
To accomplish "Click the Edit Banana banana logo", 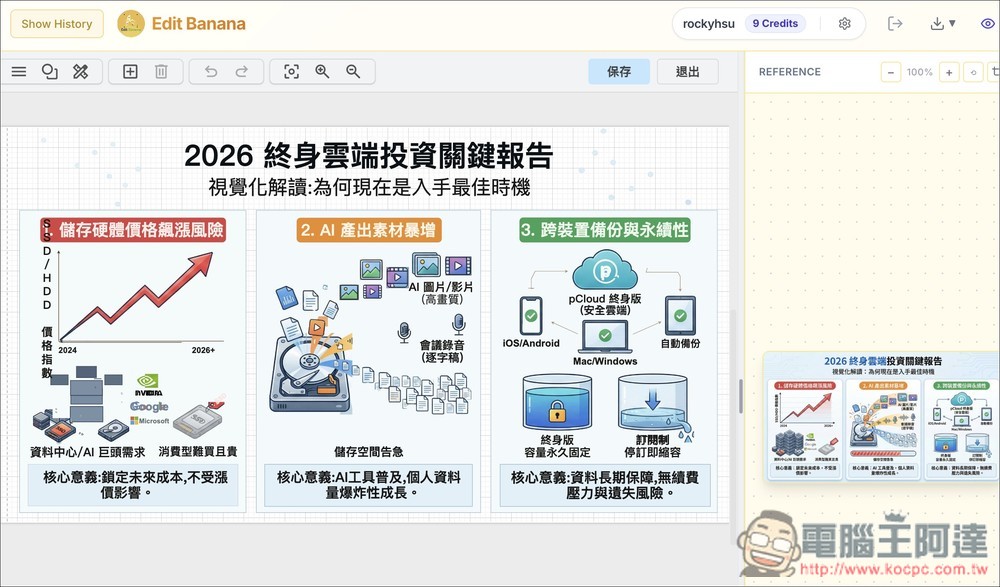I will point(133,23).
